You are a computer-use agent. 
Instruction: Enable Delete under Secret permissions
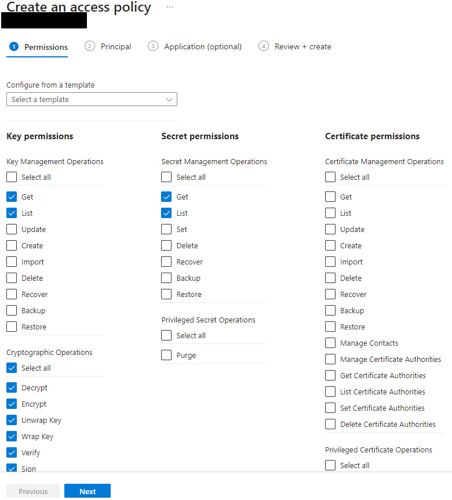[166, 245]
